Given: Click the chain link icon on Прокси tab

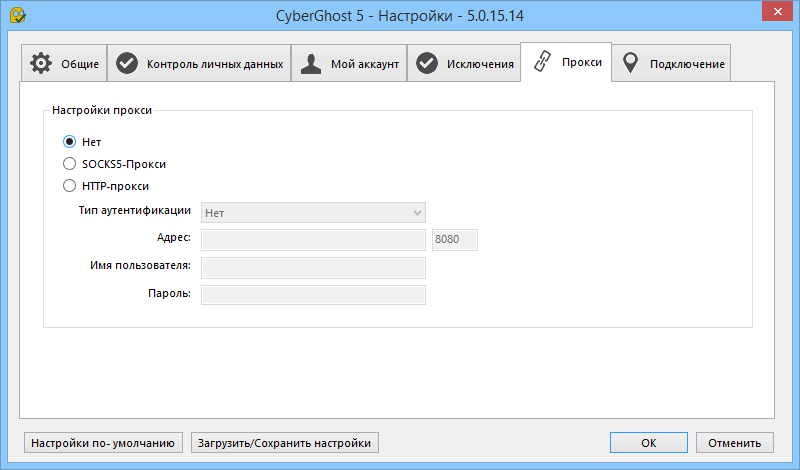Looking at the screenshot, I should pos(541,62).
